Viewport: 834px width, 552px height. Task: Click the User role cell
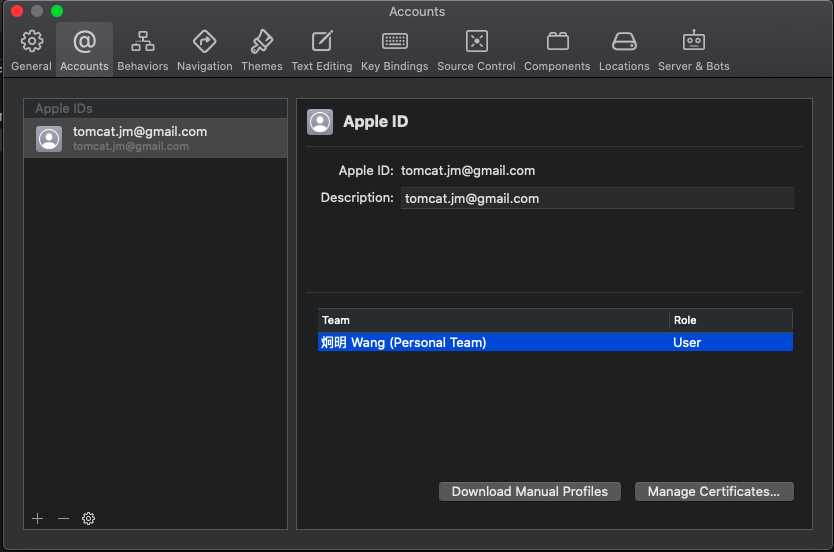pos(687,342)
